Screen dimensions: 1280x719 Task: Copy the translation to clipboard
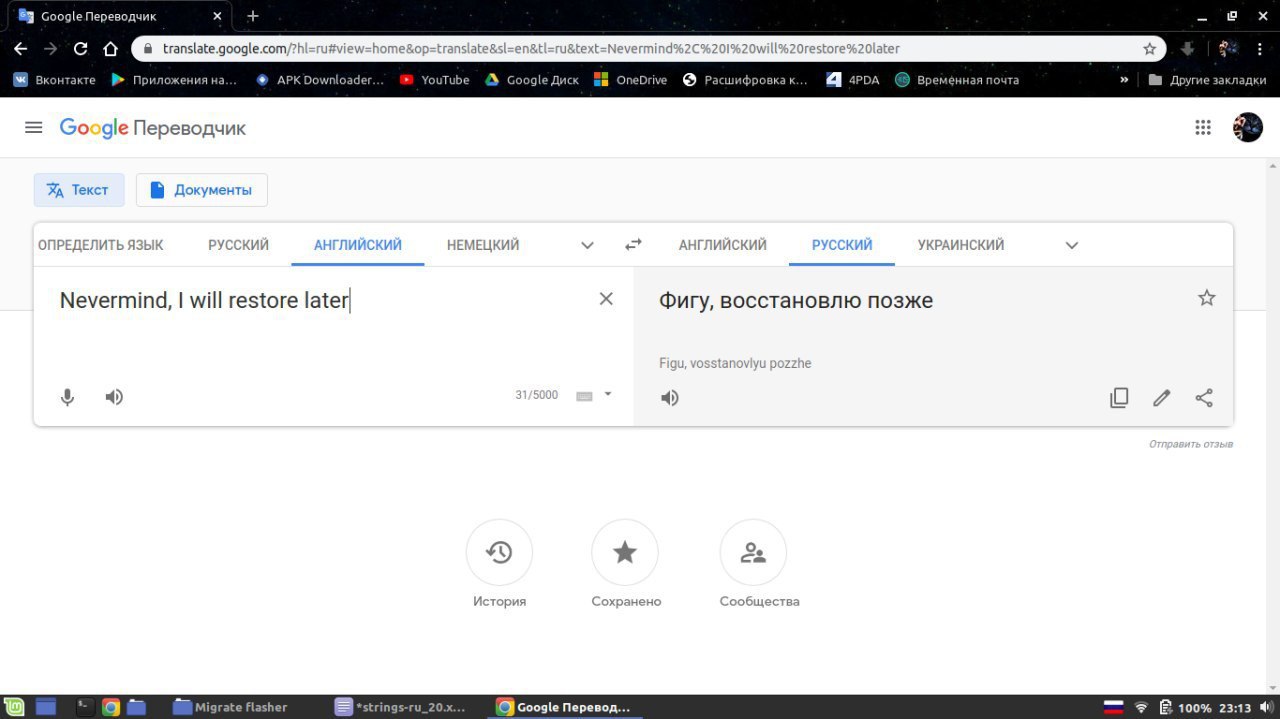tap(1119, 398)
